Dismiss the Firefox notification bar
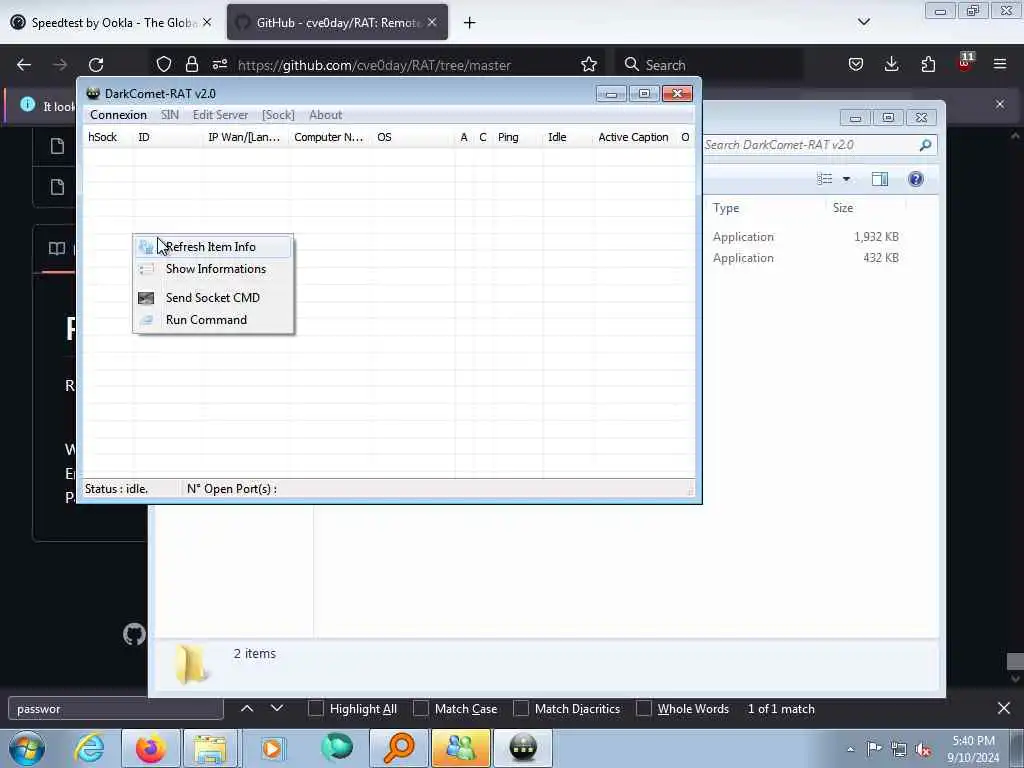The image size is (1024, 768). click(1000, 104)
